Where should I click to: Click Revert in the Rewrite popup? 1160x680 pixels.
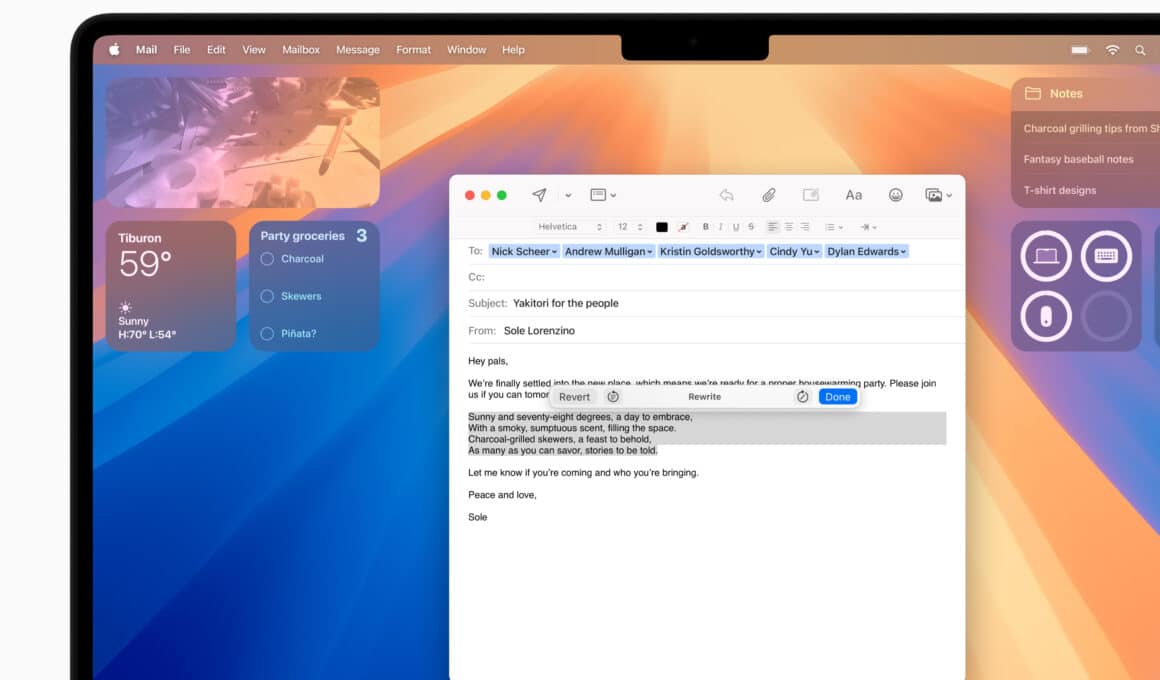click(574, 397)
